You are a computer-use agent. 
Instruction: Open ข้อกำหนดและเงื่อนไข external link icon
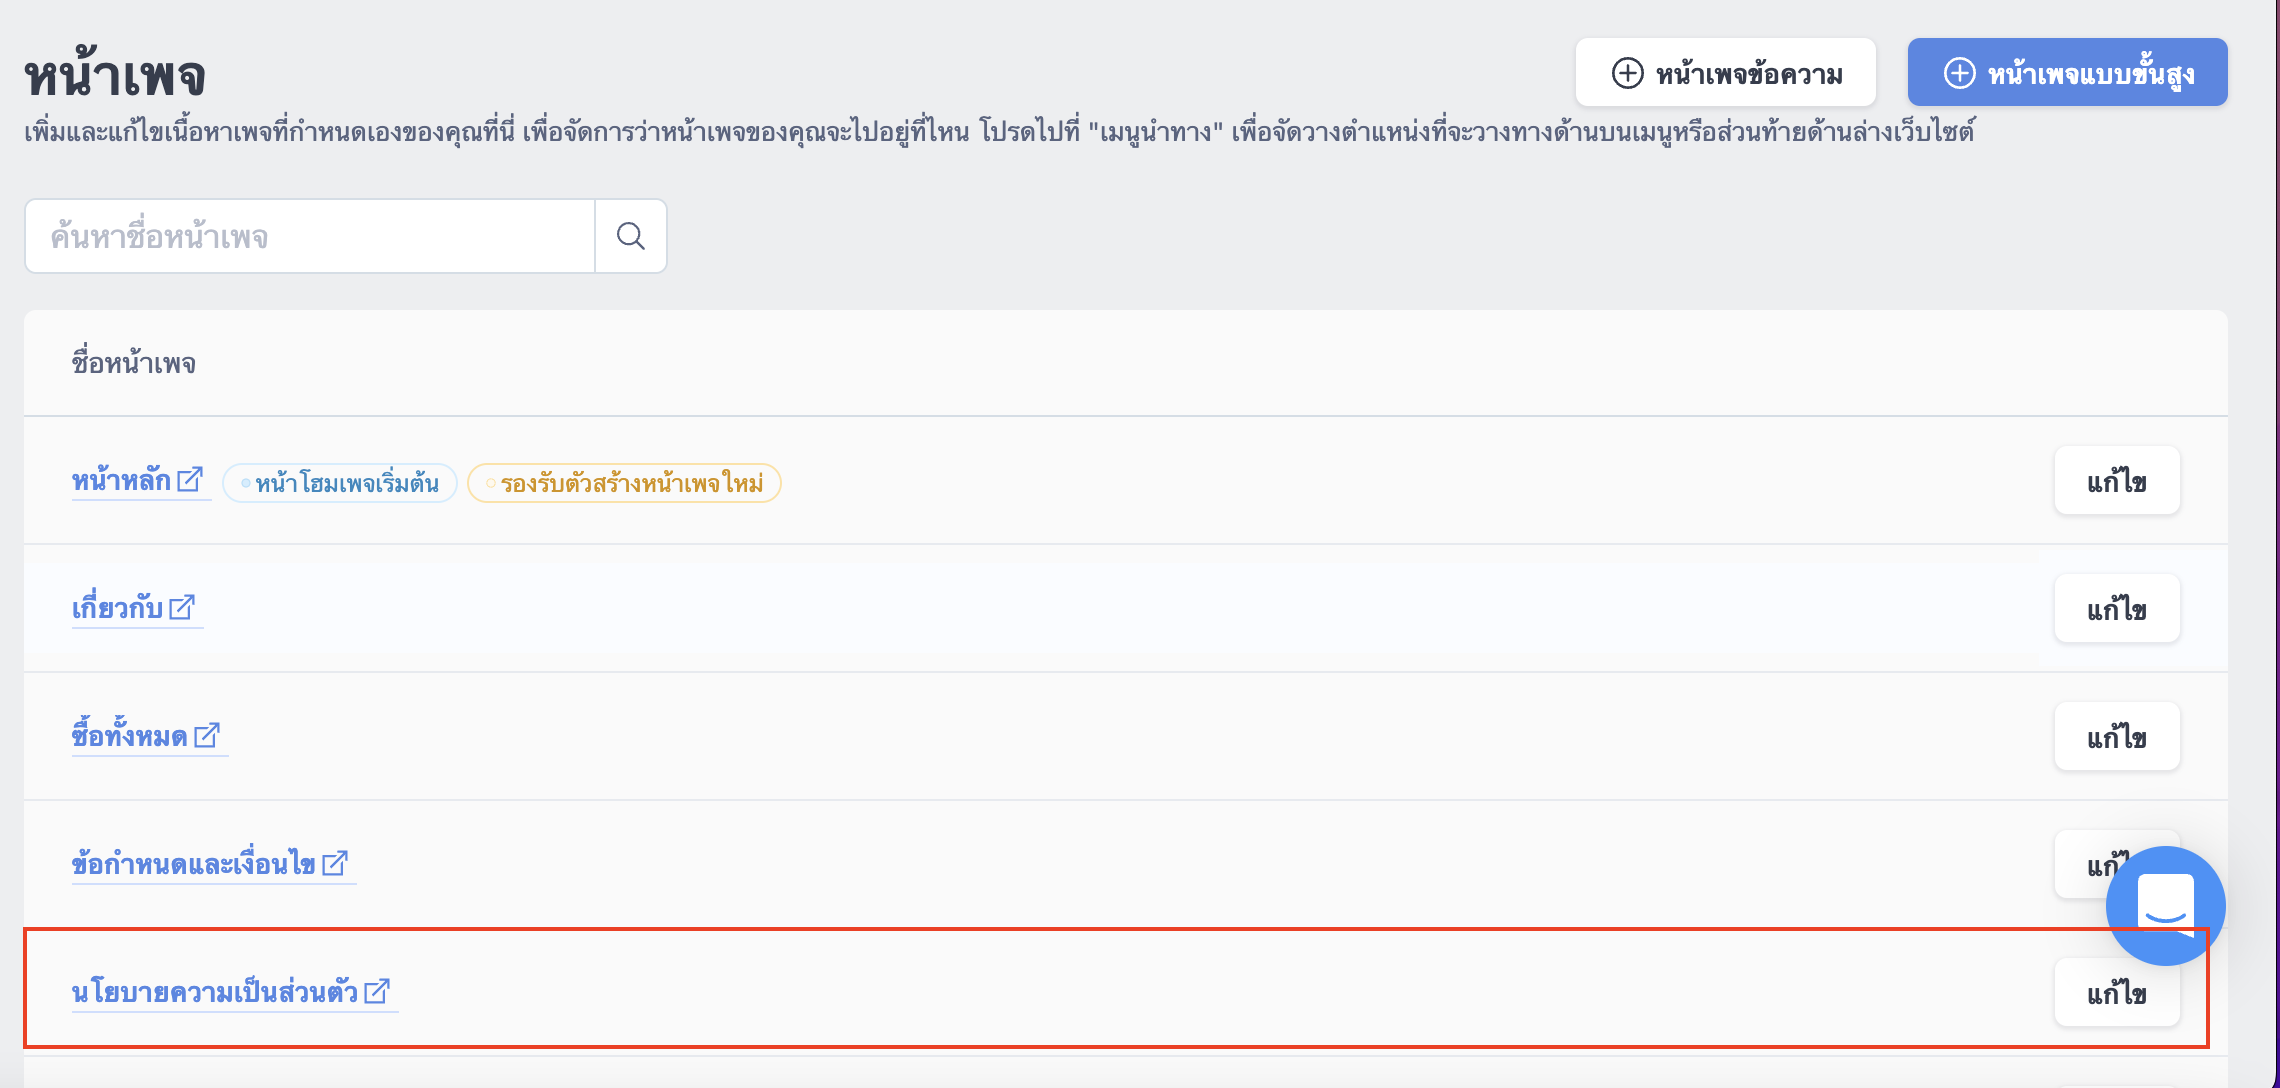335,863
